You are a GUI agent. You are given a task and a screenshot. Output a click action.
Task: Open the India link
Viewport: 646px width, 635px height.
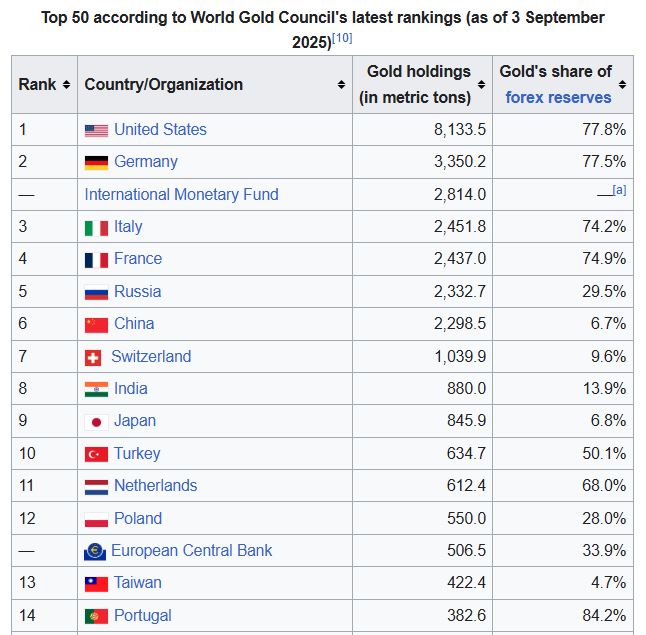(x=131, y=389)
